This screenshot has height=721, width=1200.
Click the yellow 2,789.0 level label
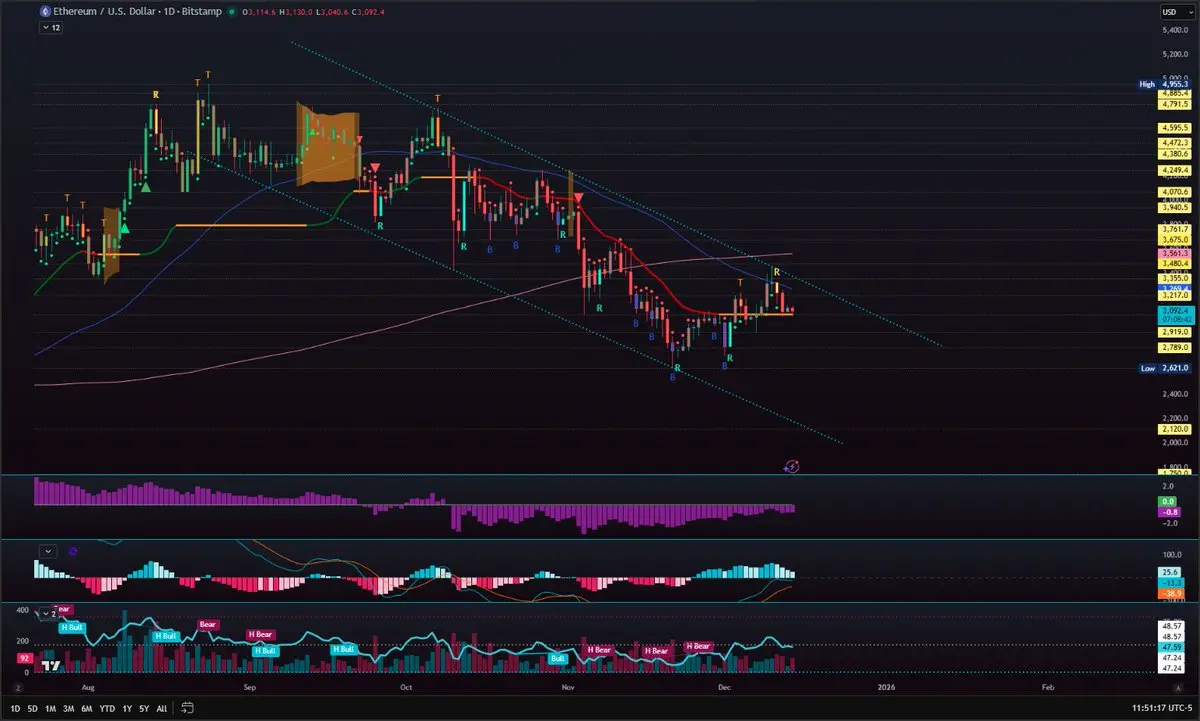pos(1173,347)
